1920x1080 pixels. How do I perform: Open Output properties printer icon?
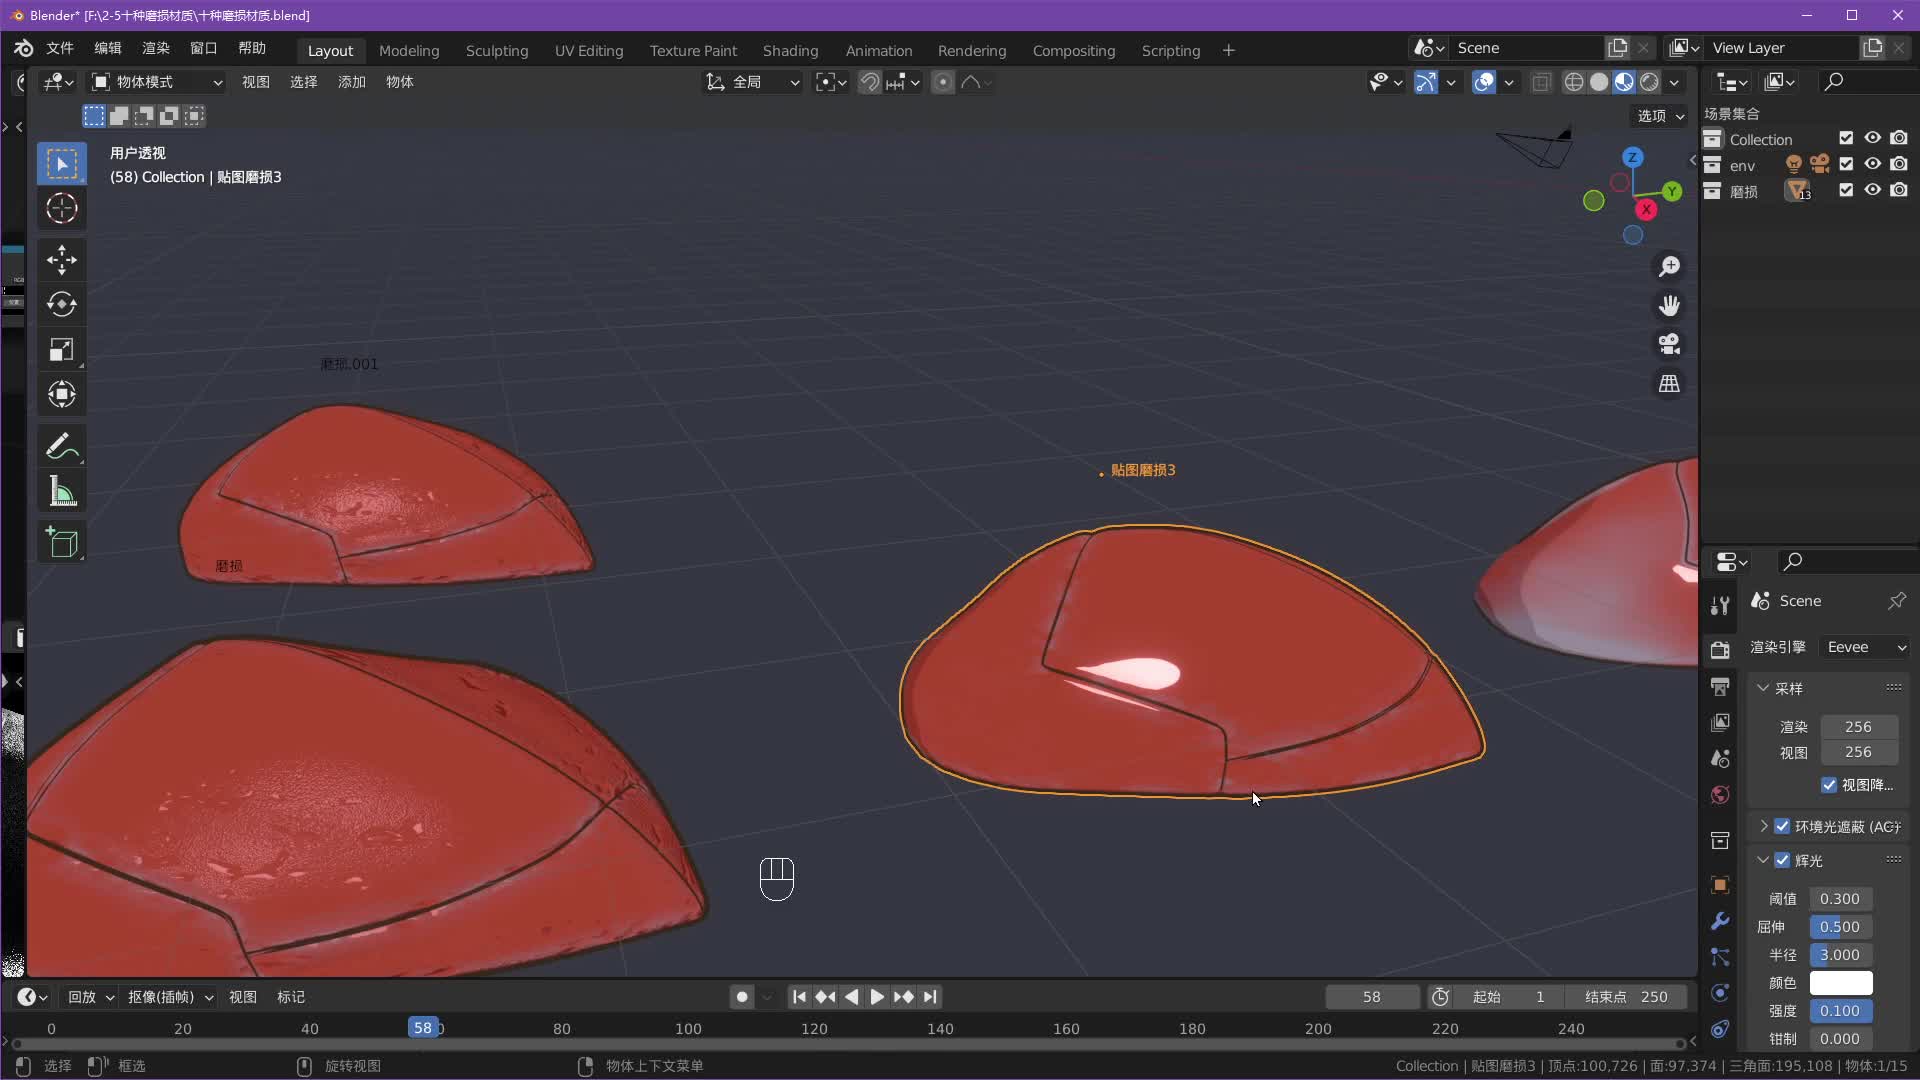1720,686
